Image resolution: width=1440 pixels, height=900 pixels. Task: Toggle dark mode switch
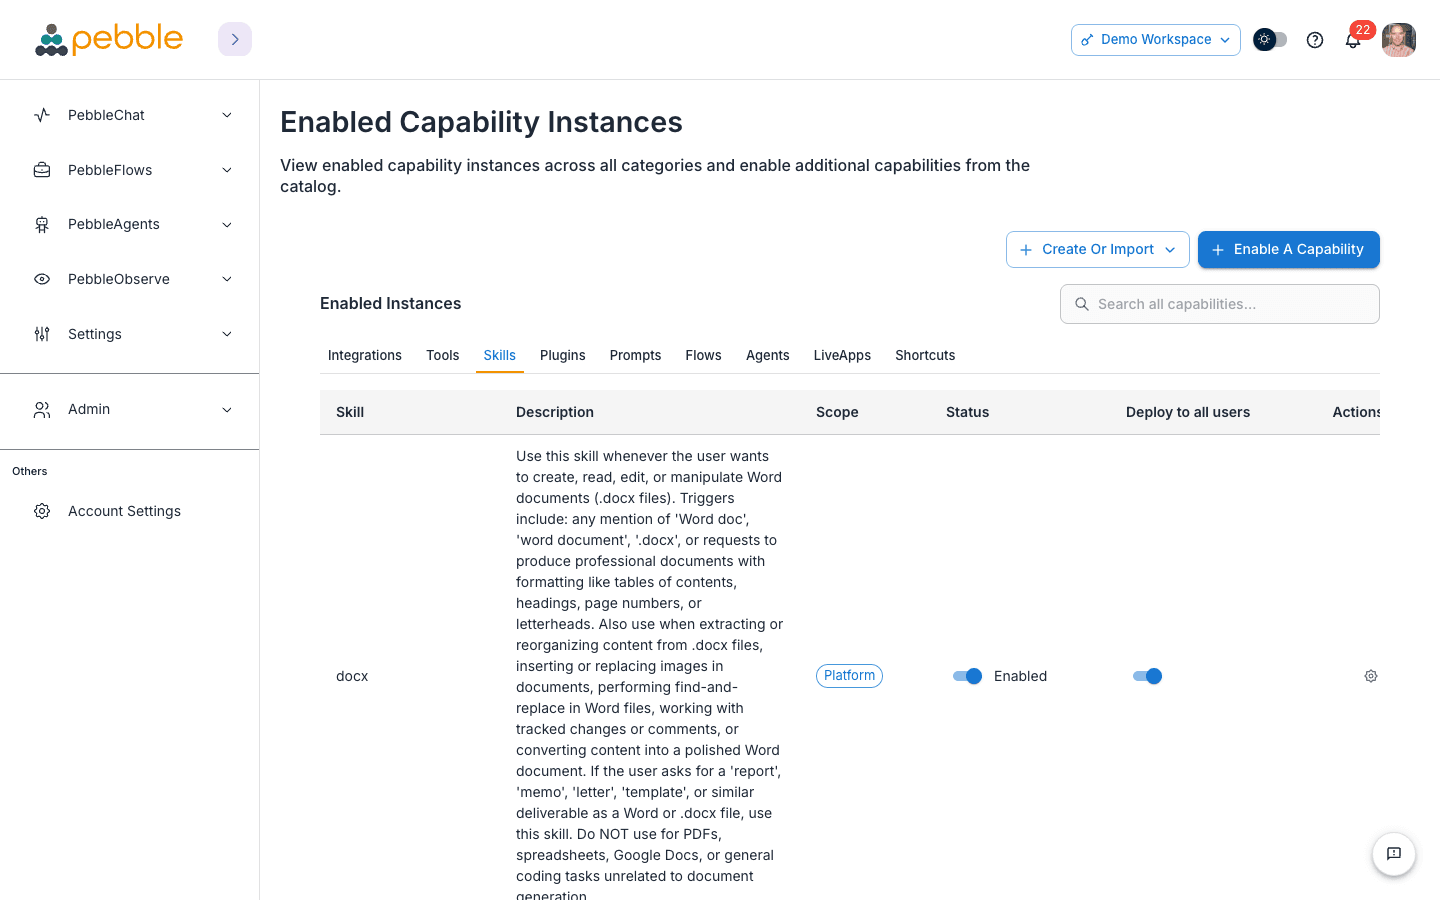pyautogui.click(x=1270, y=40)
